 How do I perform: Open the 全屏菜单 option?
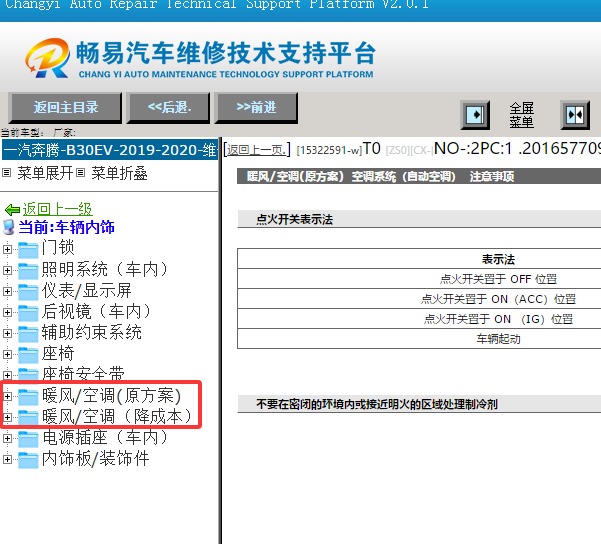click(x=521, y=115)
